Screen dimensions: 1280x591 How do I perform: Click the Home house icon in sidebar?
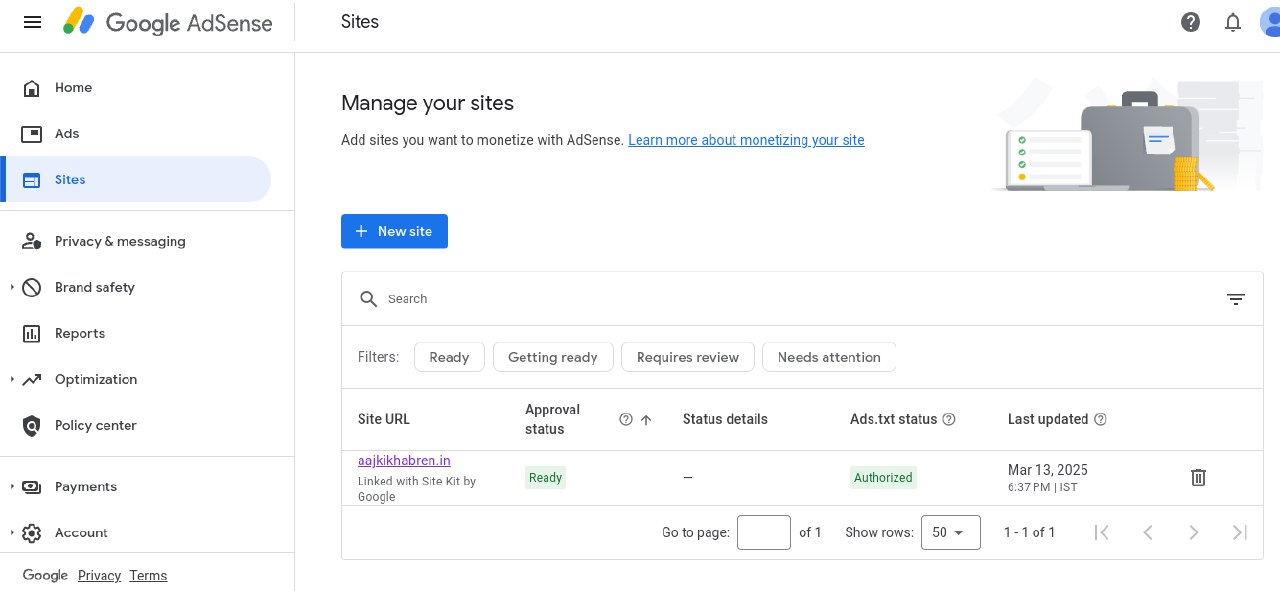click(32, 88)
